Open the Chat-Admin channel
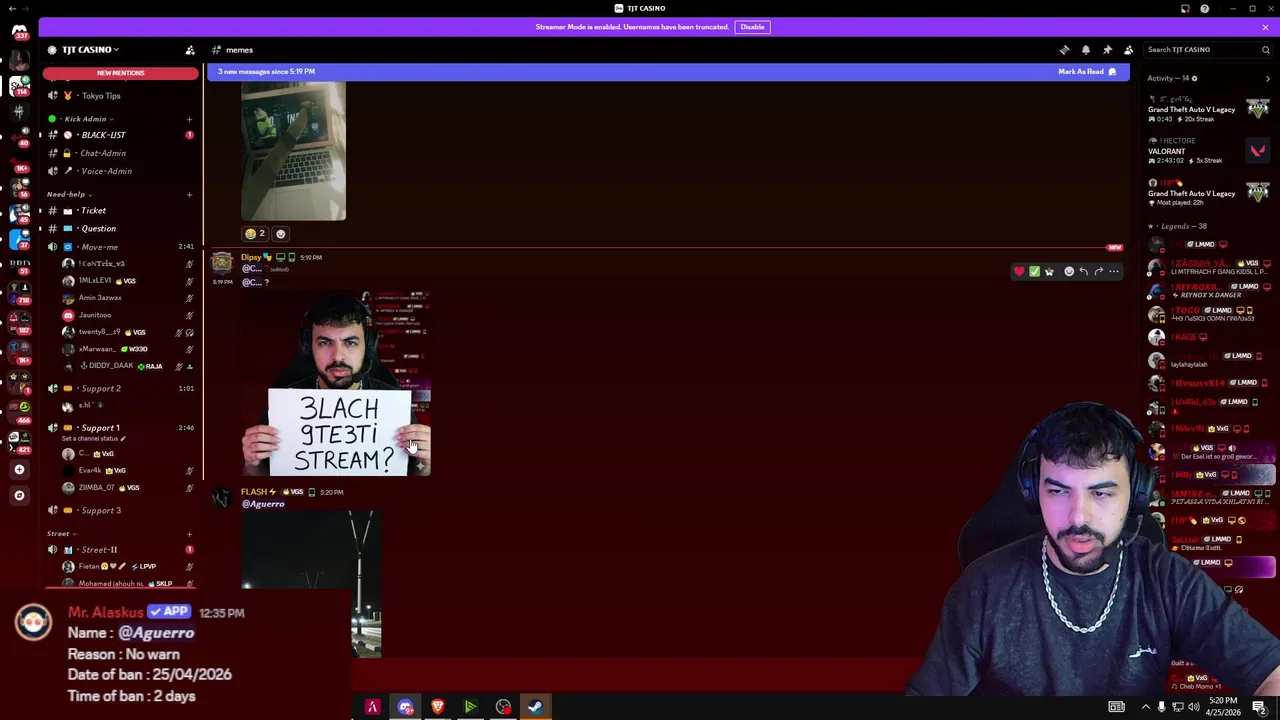Screen dimensions: 1280x720 pos(120,153)
